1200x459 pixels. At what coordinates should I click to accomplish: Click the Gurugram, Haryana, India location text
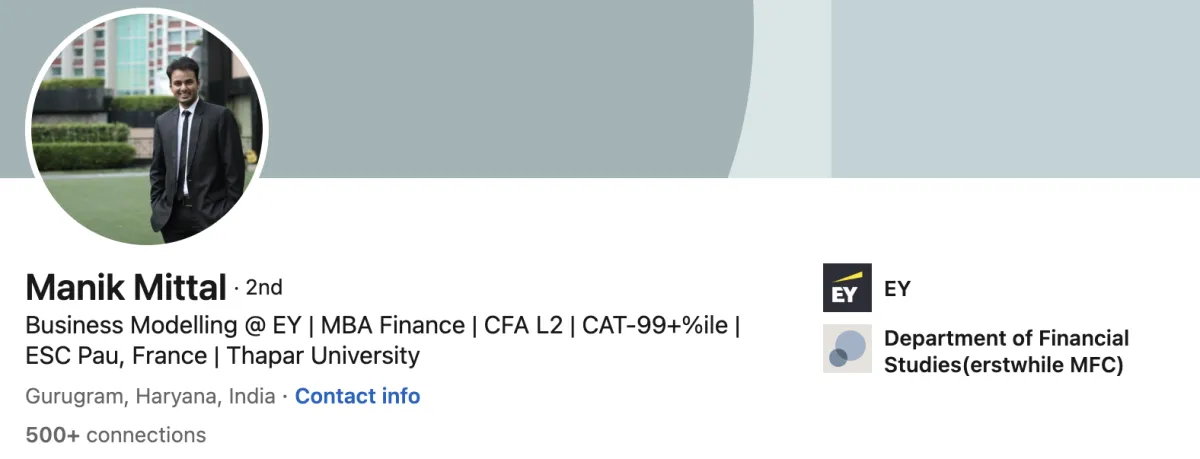tap(150, 396)
